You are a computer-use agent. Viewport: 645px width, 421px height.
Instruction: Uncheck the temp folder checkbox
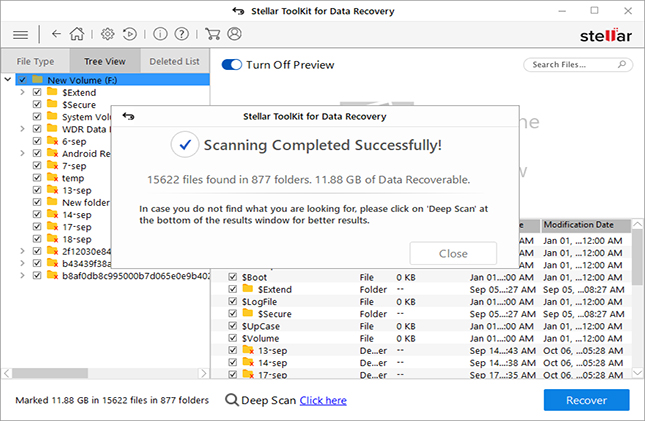[38, 178]
